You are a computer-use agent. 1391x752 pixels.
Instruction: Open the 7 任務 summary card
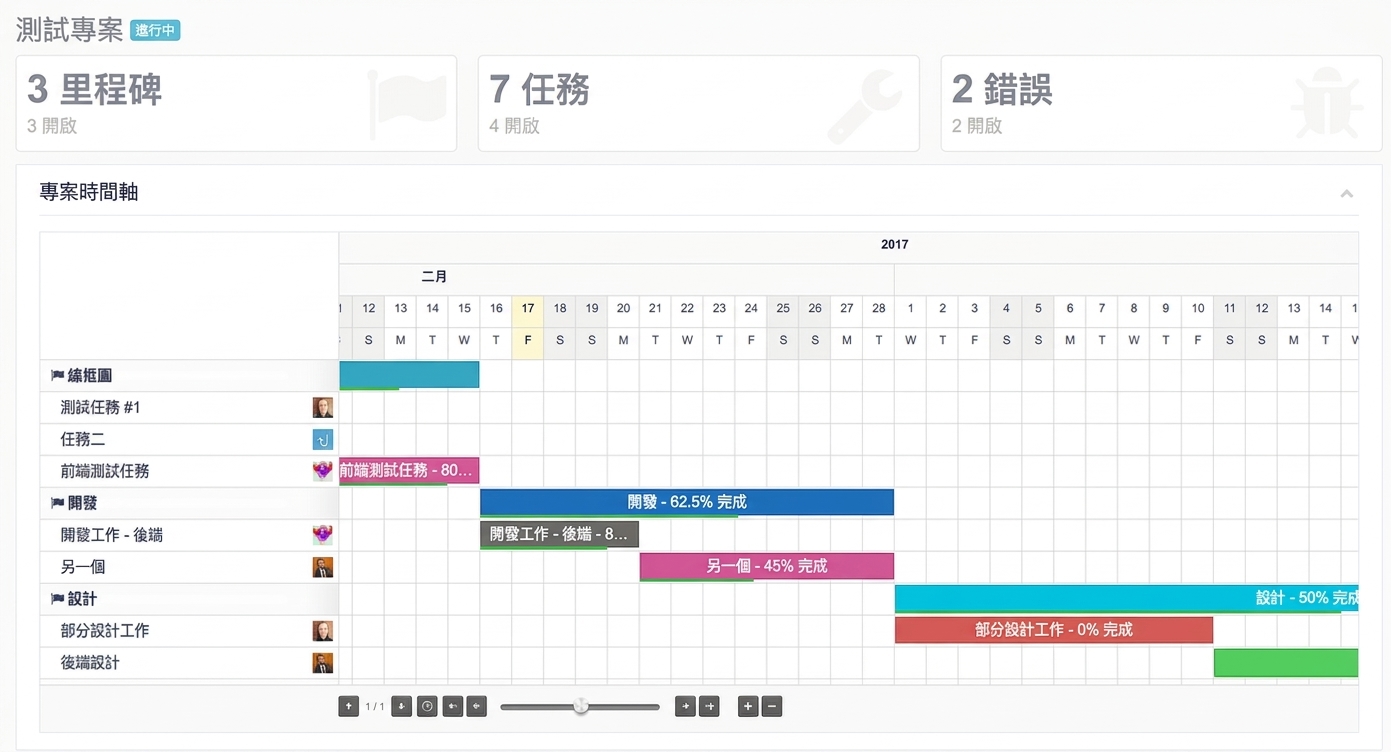tap(699, 104)
